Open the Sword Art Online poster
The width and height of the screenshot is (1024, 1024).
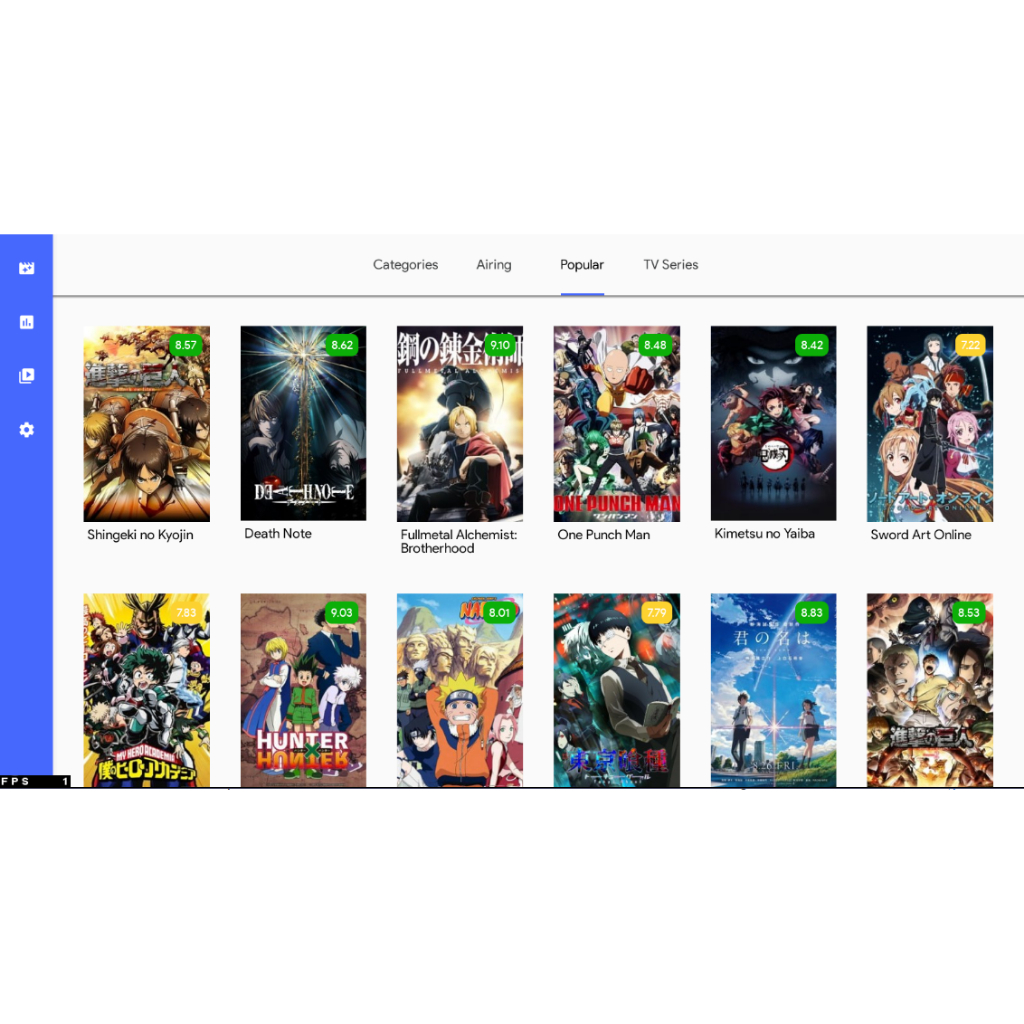tap(930, 423)
